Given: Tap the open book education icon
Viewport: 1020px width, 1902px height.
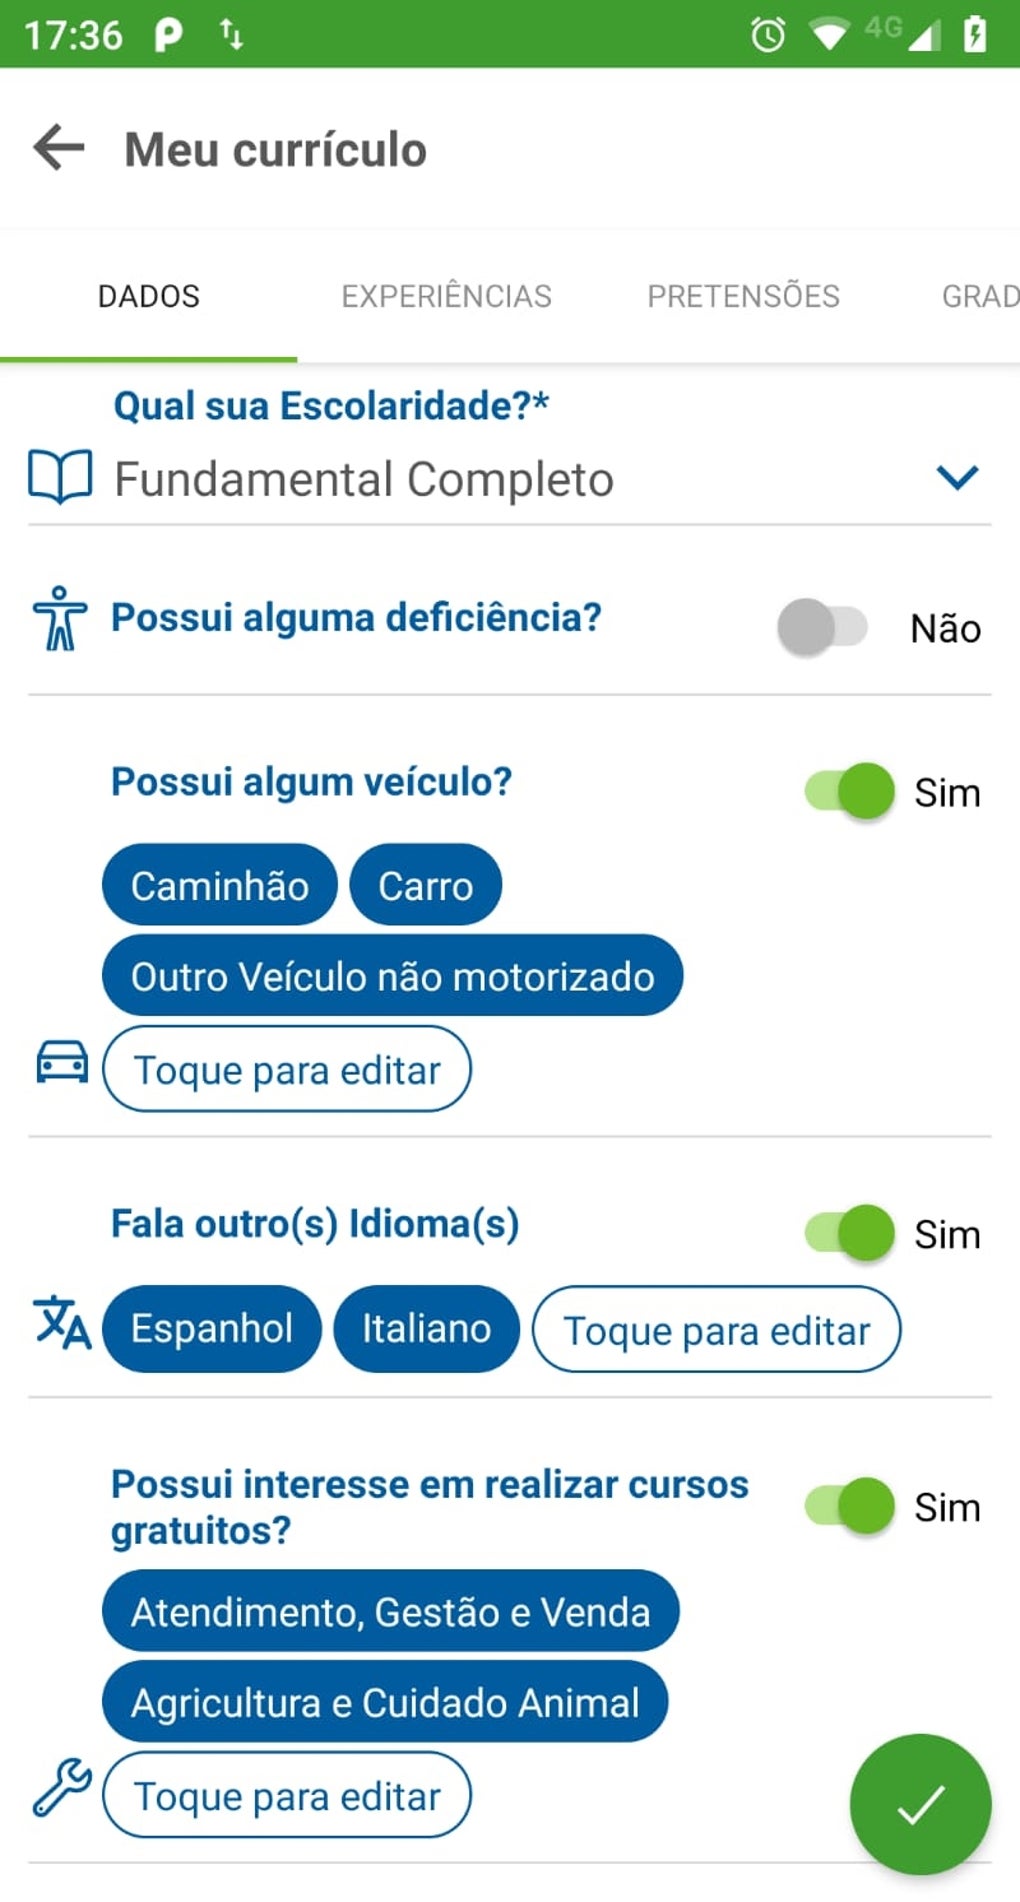Looking at the screenshot, I should (60, 477).
